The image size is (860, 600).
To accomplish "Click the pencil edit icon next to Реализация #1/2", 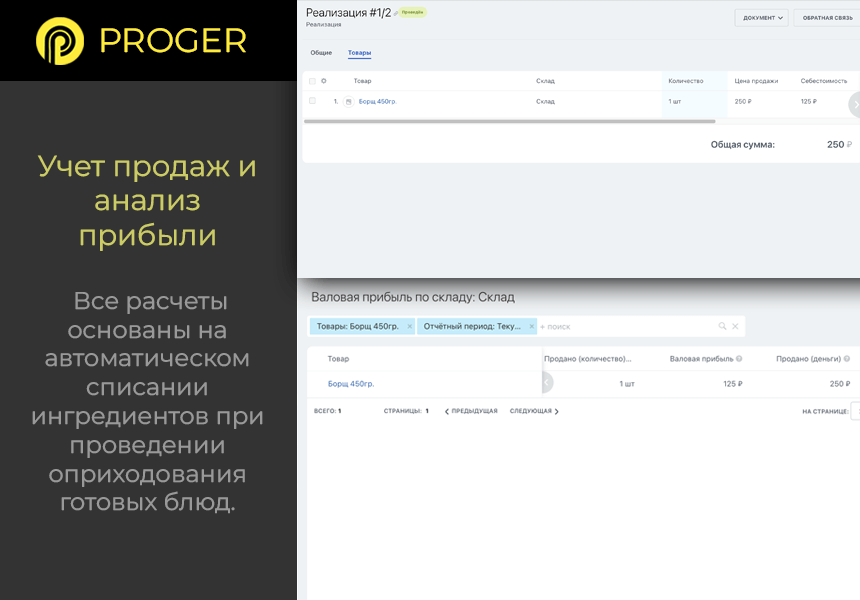I will click(394, 12).
